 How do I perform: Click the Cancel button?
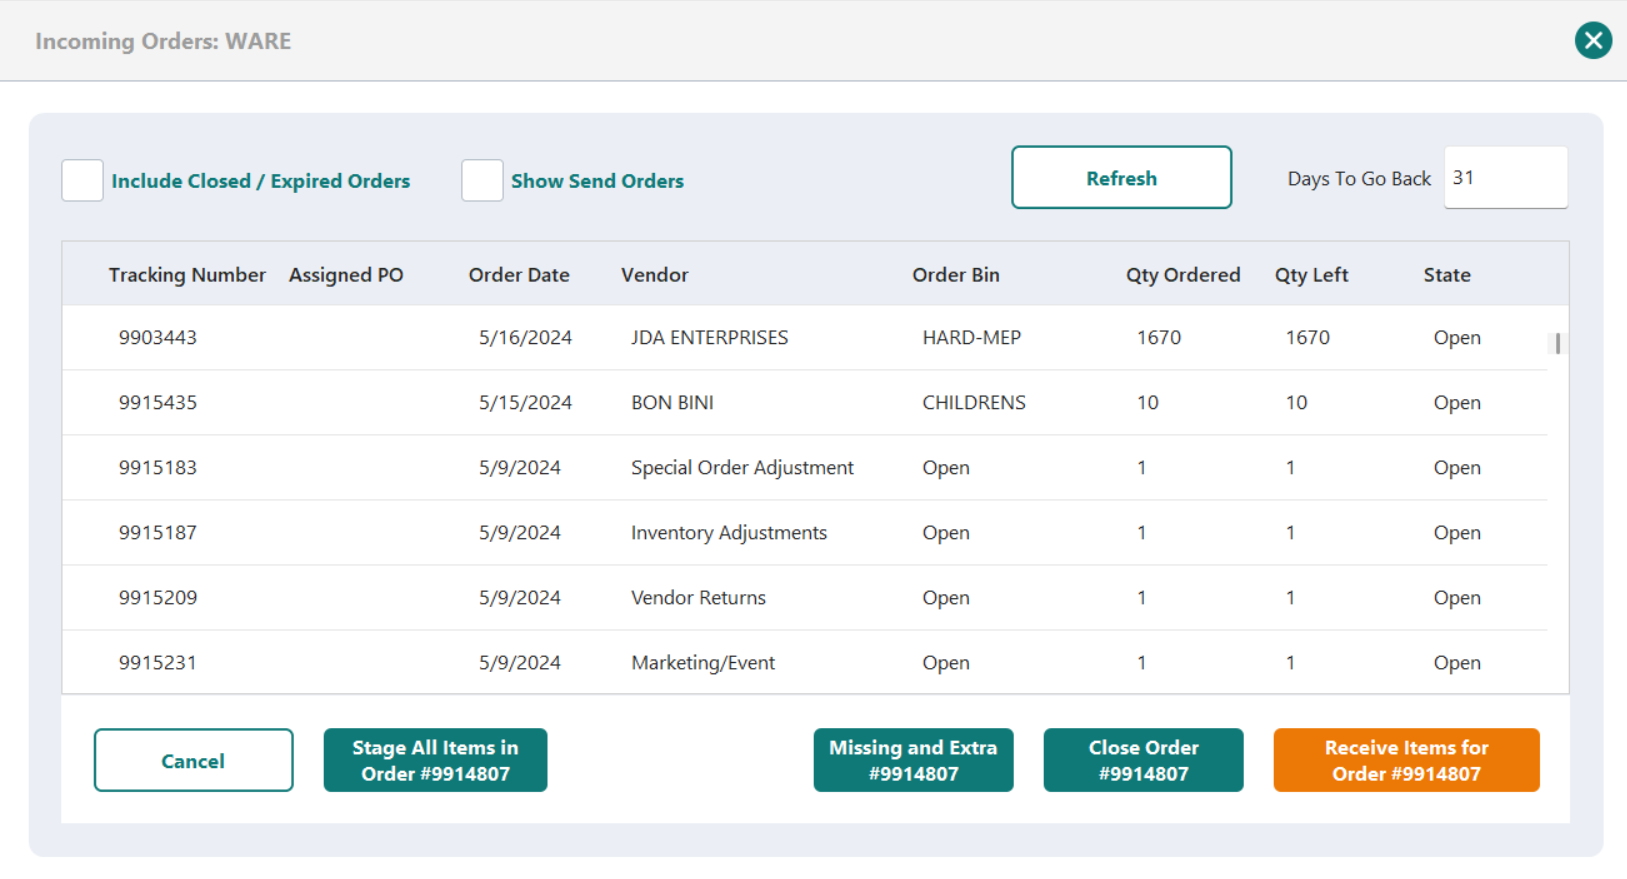coord(193,761)
